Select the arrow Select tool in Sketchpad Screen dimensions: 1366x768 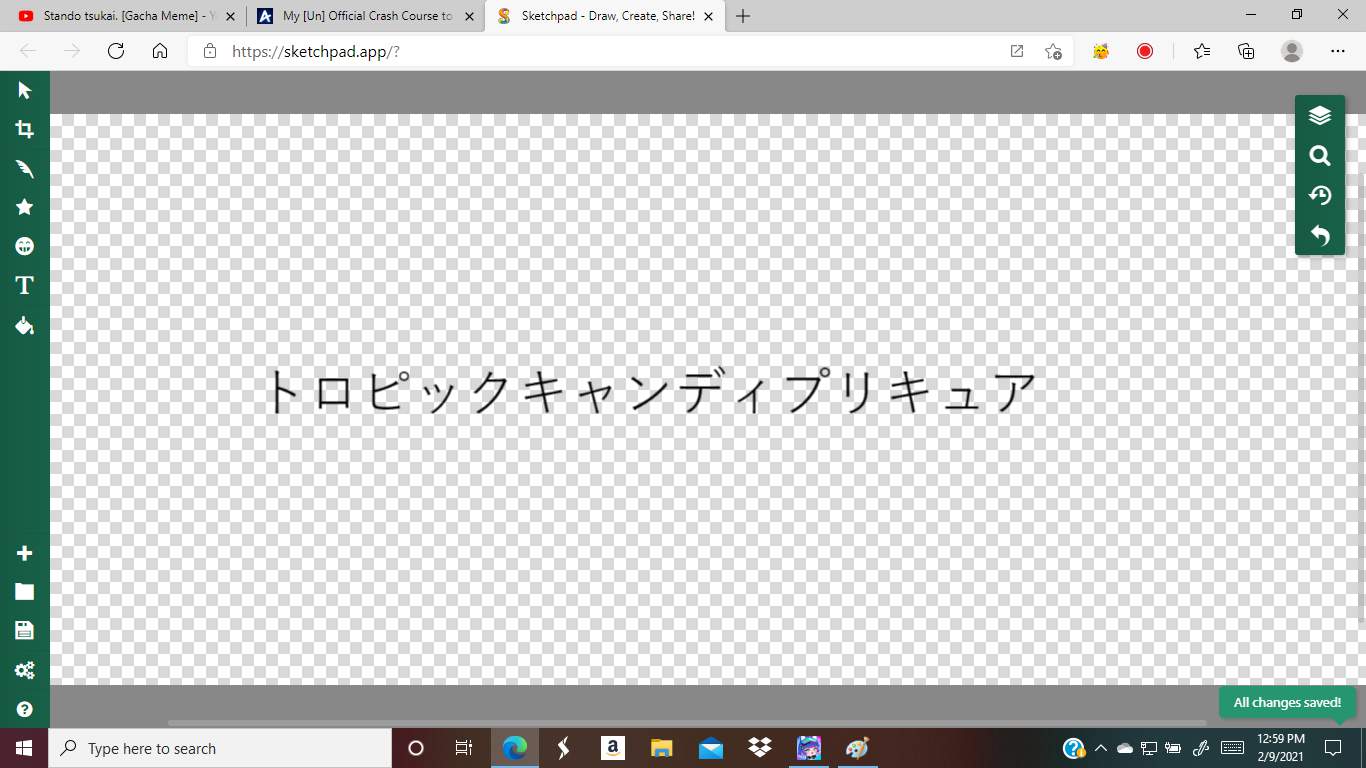click(x=25, y=91)
